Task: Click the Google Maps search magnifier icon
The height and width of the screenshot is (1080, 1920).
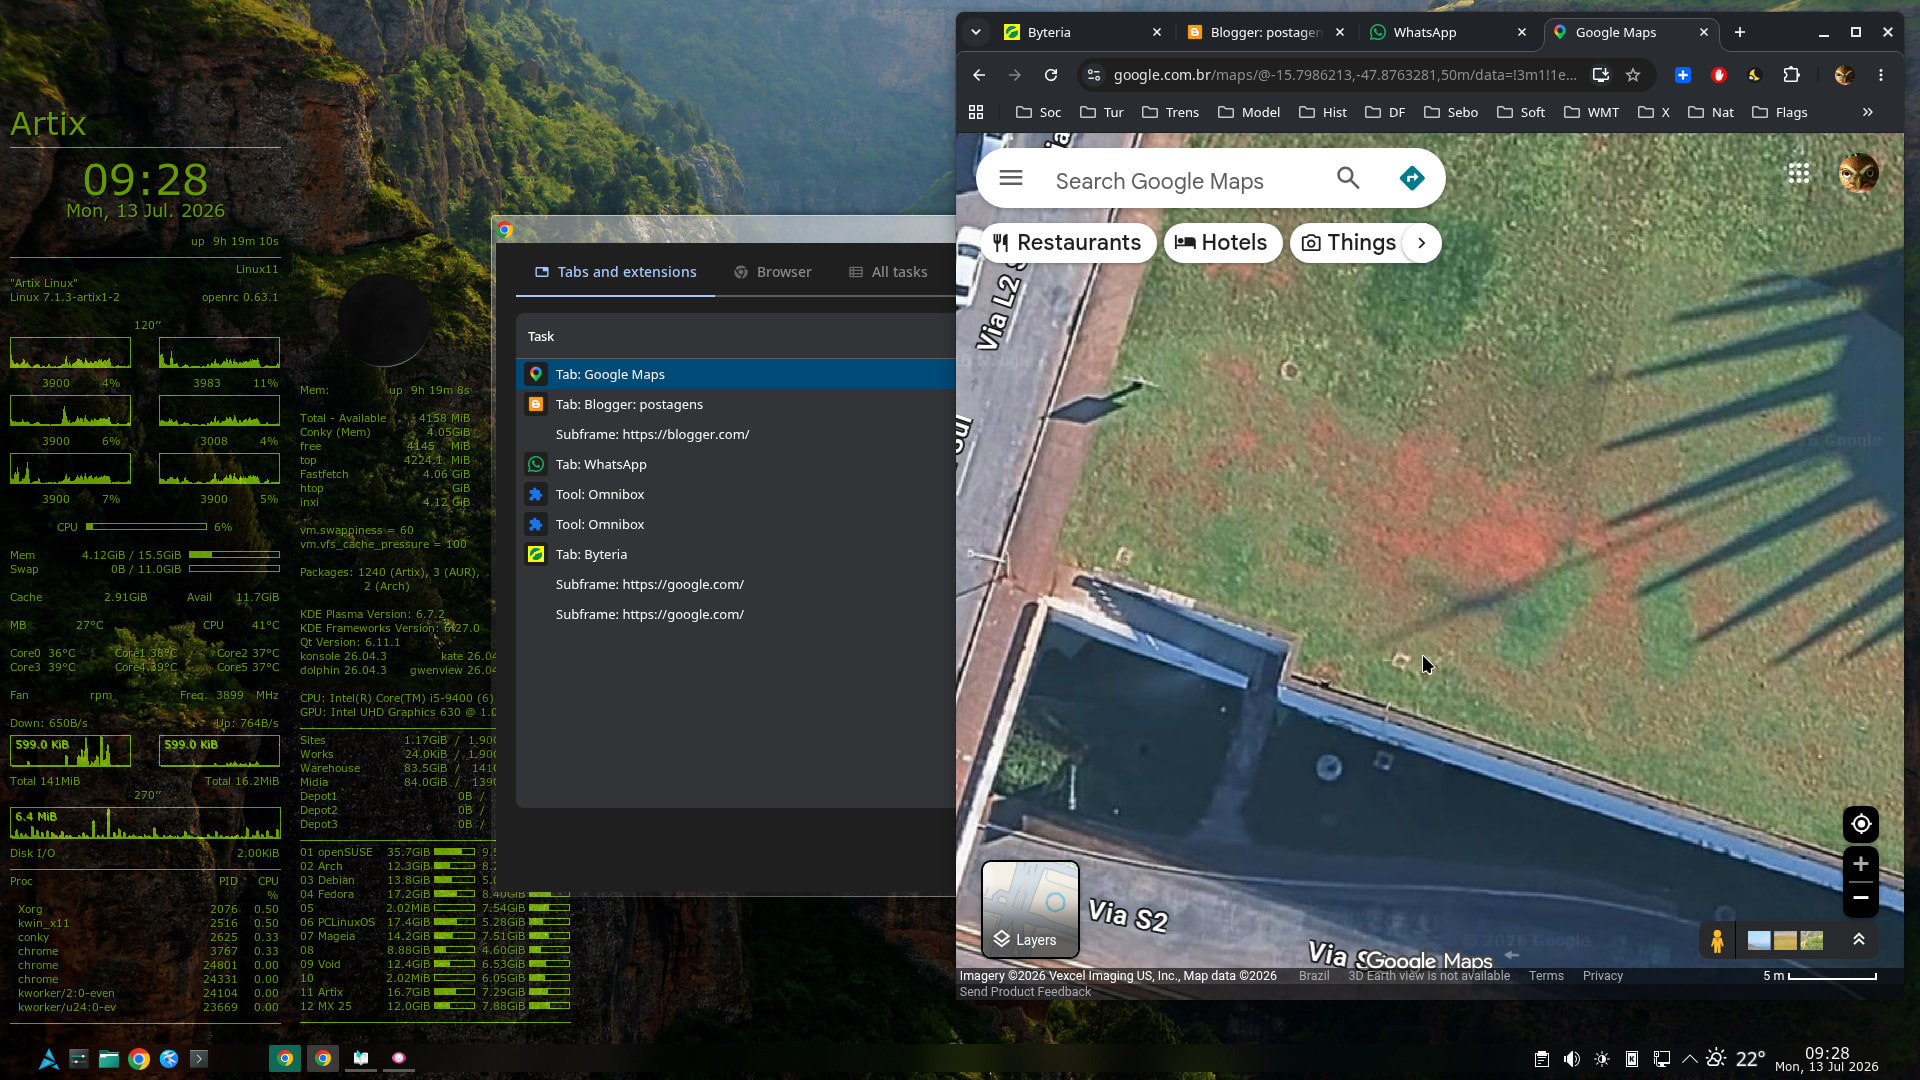Action: click(1348, 178)
